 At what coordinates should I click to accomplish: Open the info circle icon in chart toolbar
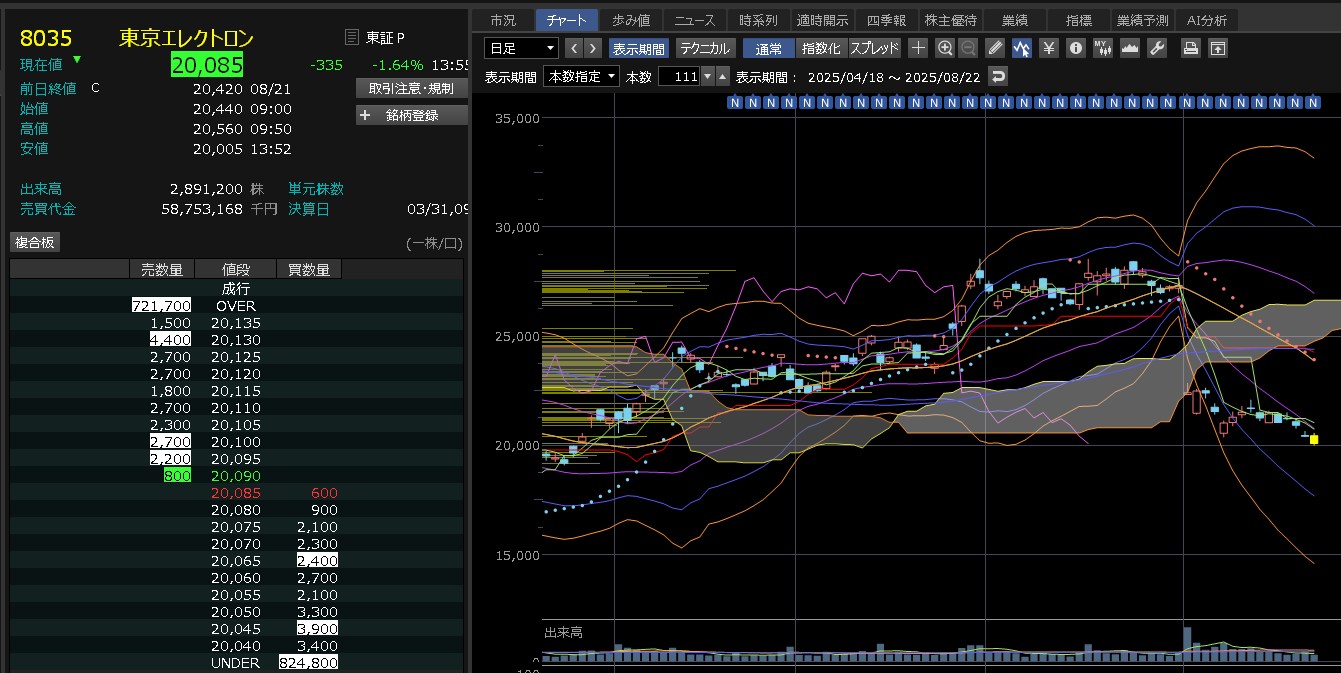[1076, 48]
